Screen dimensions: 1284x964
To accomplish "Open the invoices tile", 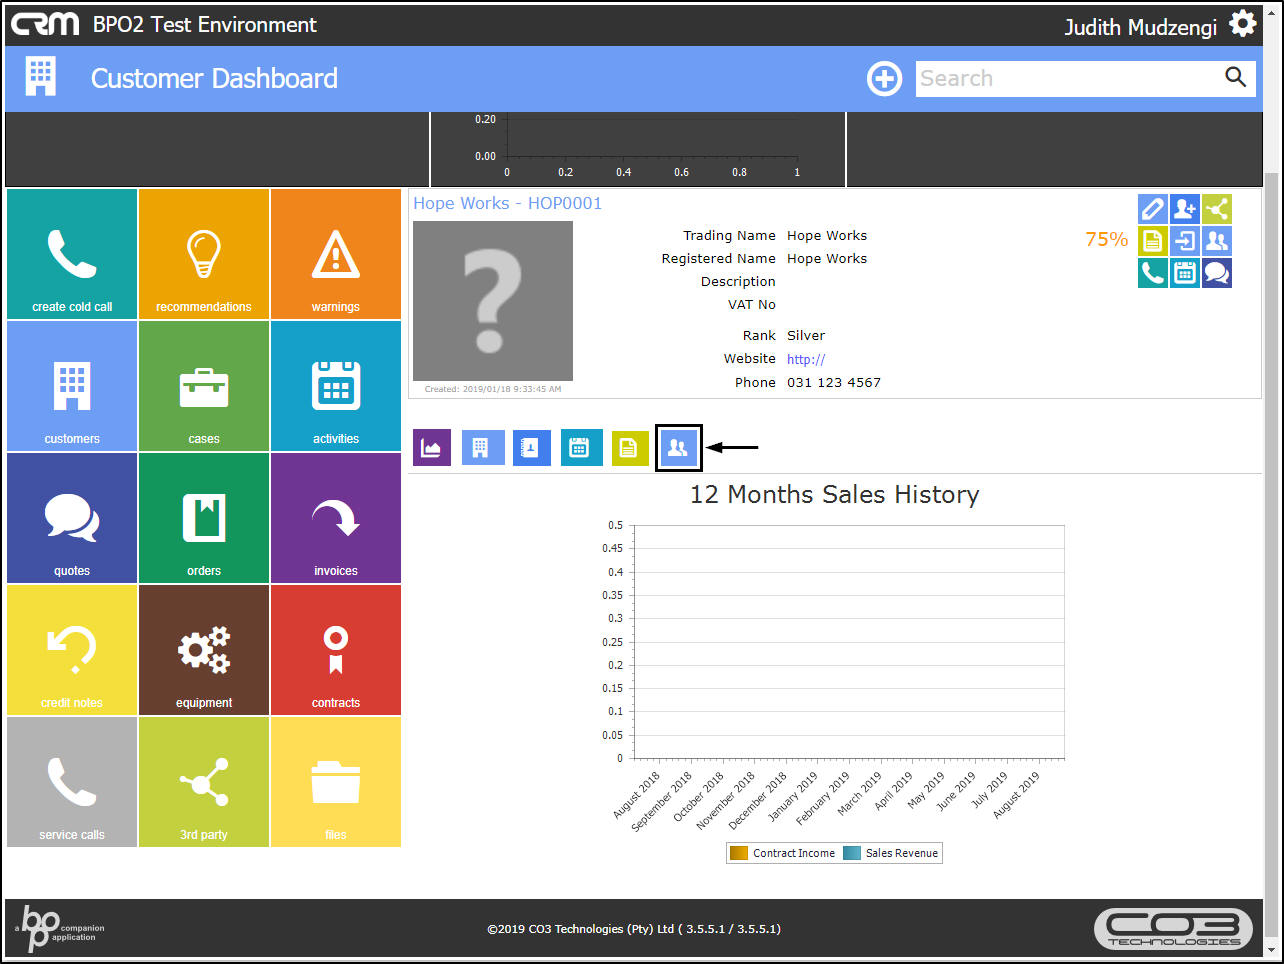I will 336,518.
